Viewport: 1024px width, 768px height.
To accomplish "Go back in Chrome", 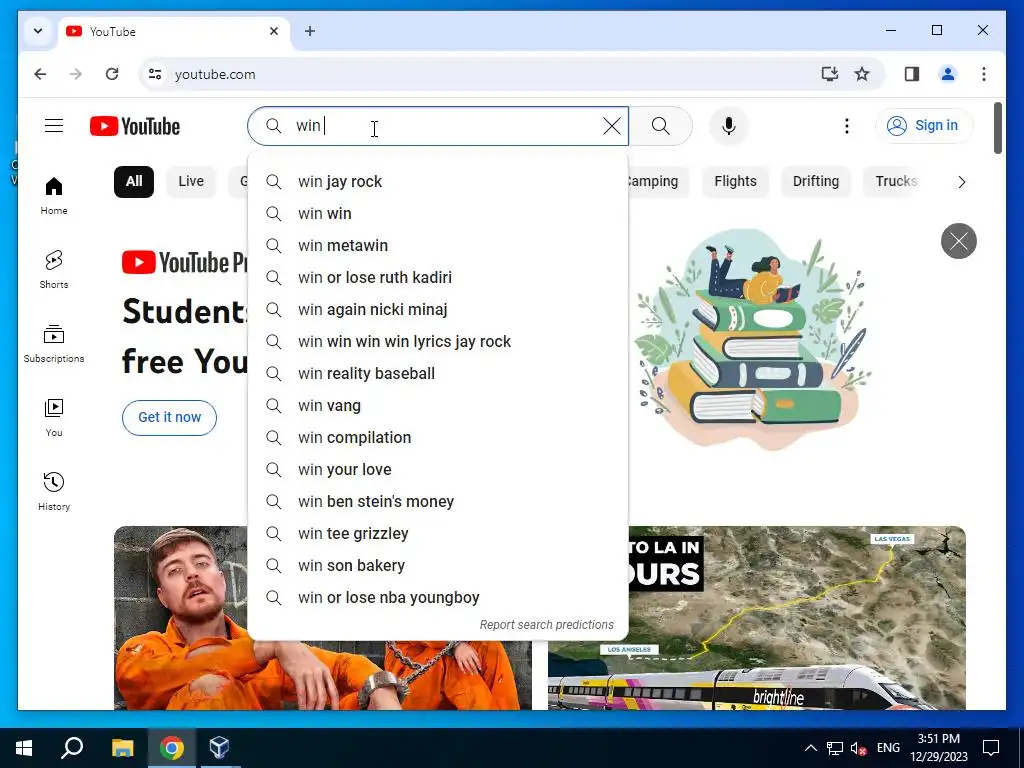I will tap(40, 74).
